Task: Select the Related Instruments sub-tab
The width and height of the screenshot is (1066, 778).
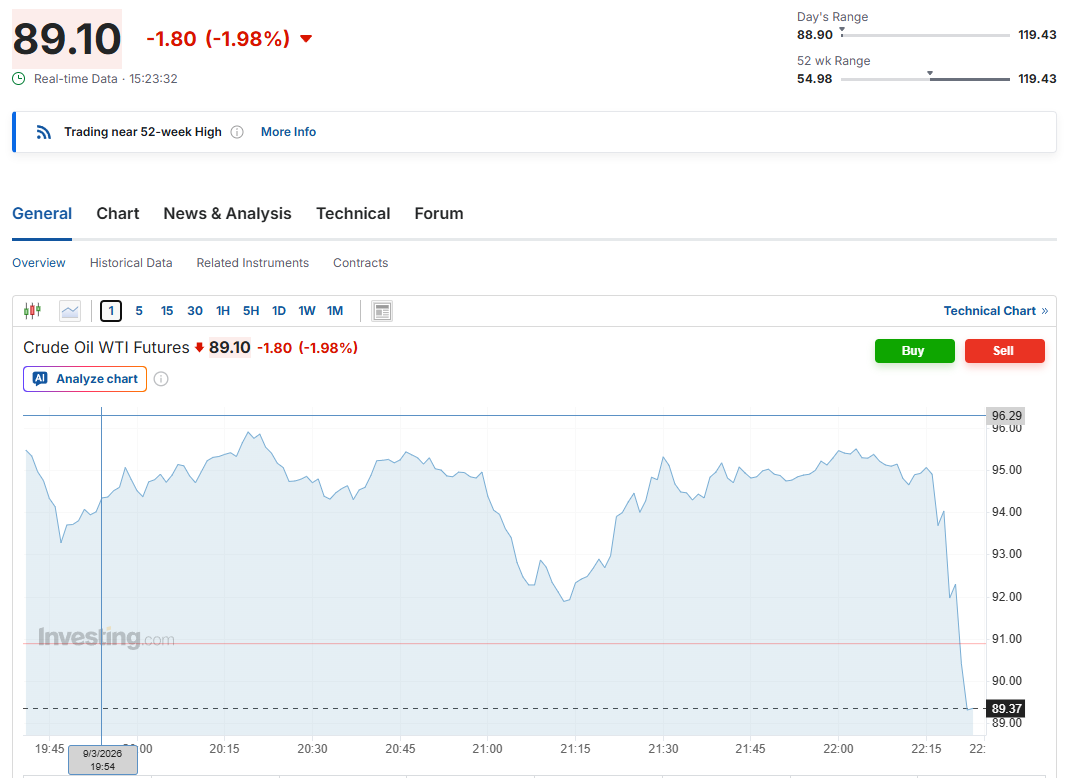Action: point(252,263)
